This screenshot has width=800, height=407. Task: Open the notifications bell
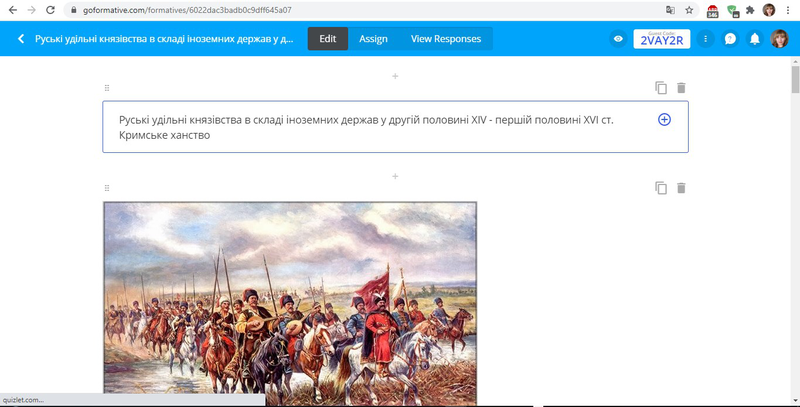(755, 39)
